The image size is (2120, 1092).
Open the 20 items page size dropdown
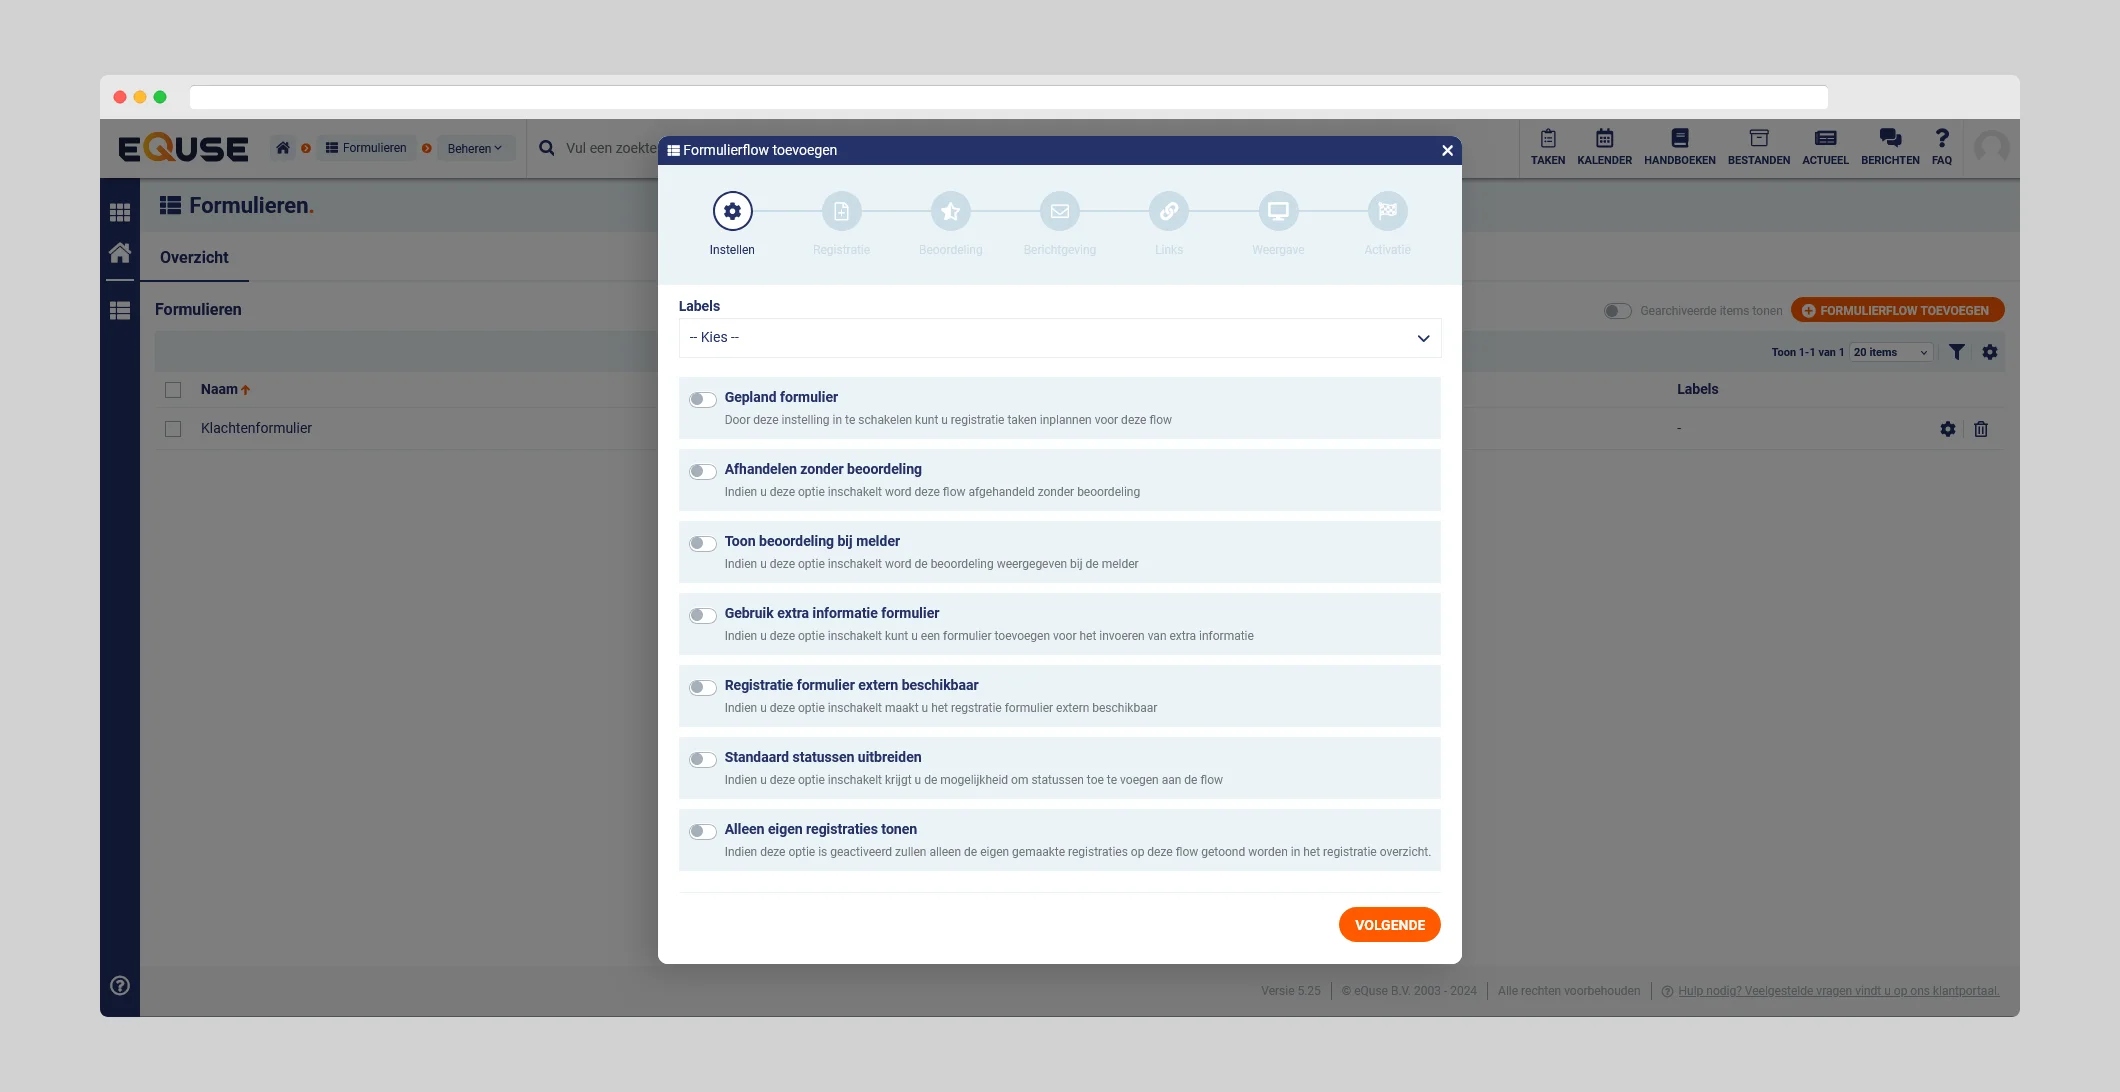(x=1889, y=352)
